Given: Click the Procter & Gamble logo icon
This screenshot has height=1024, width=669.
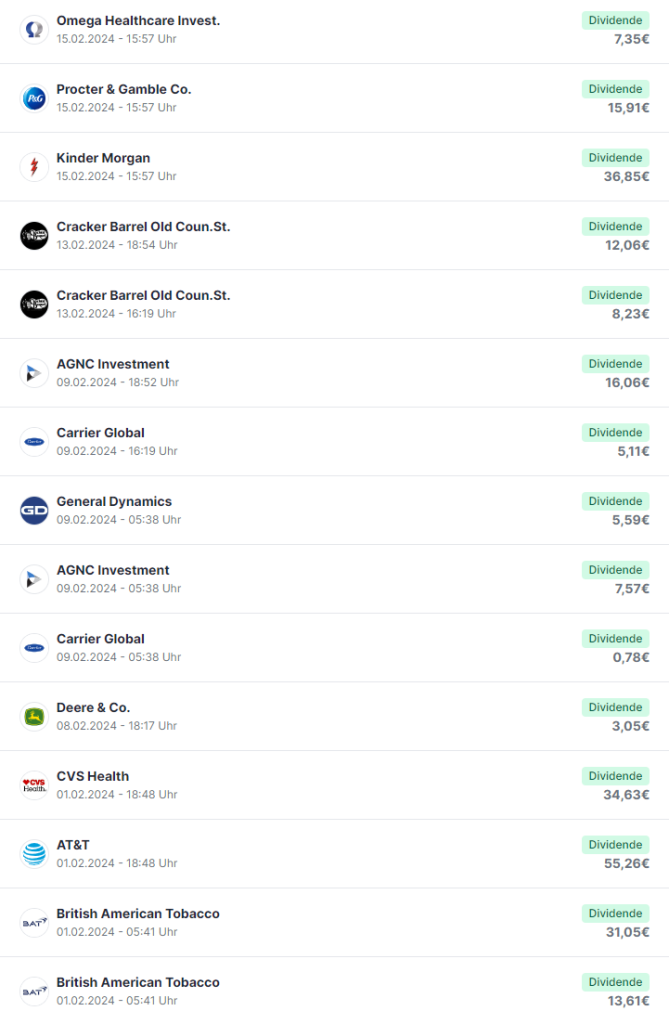Looking at the screenshot, I should [x=34, y=99].
